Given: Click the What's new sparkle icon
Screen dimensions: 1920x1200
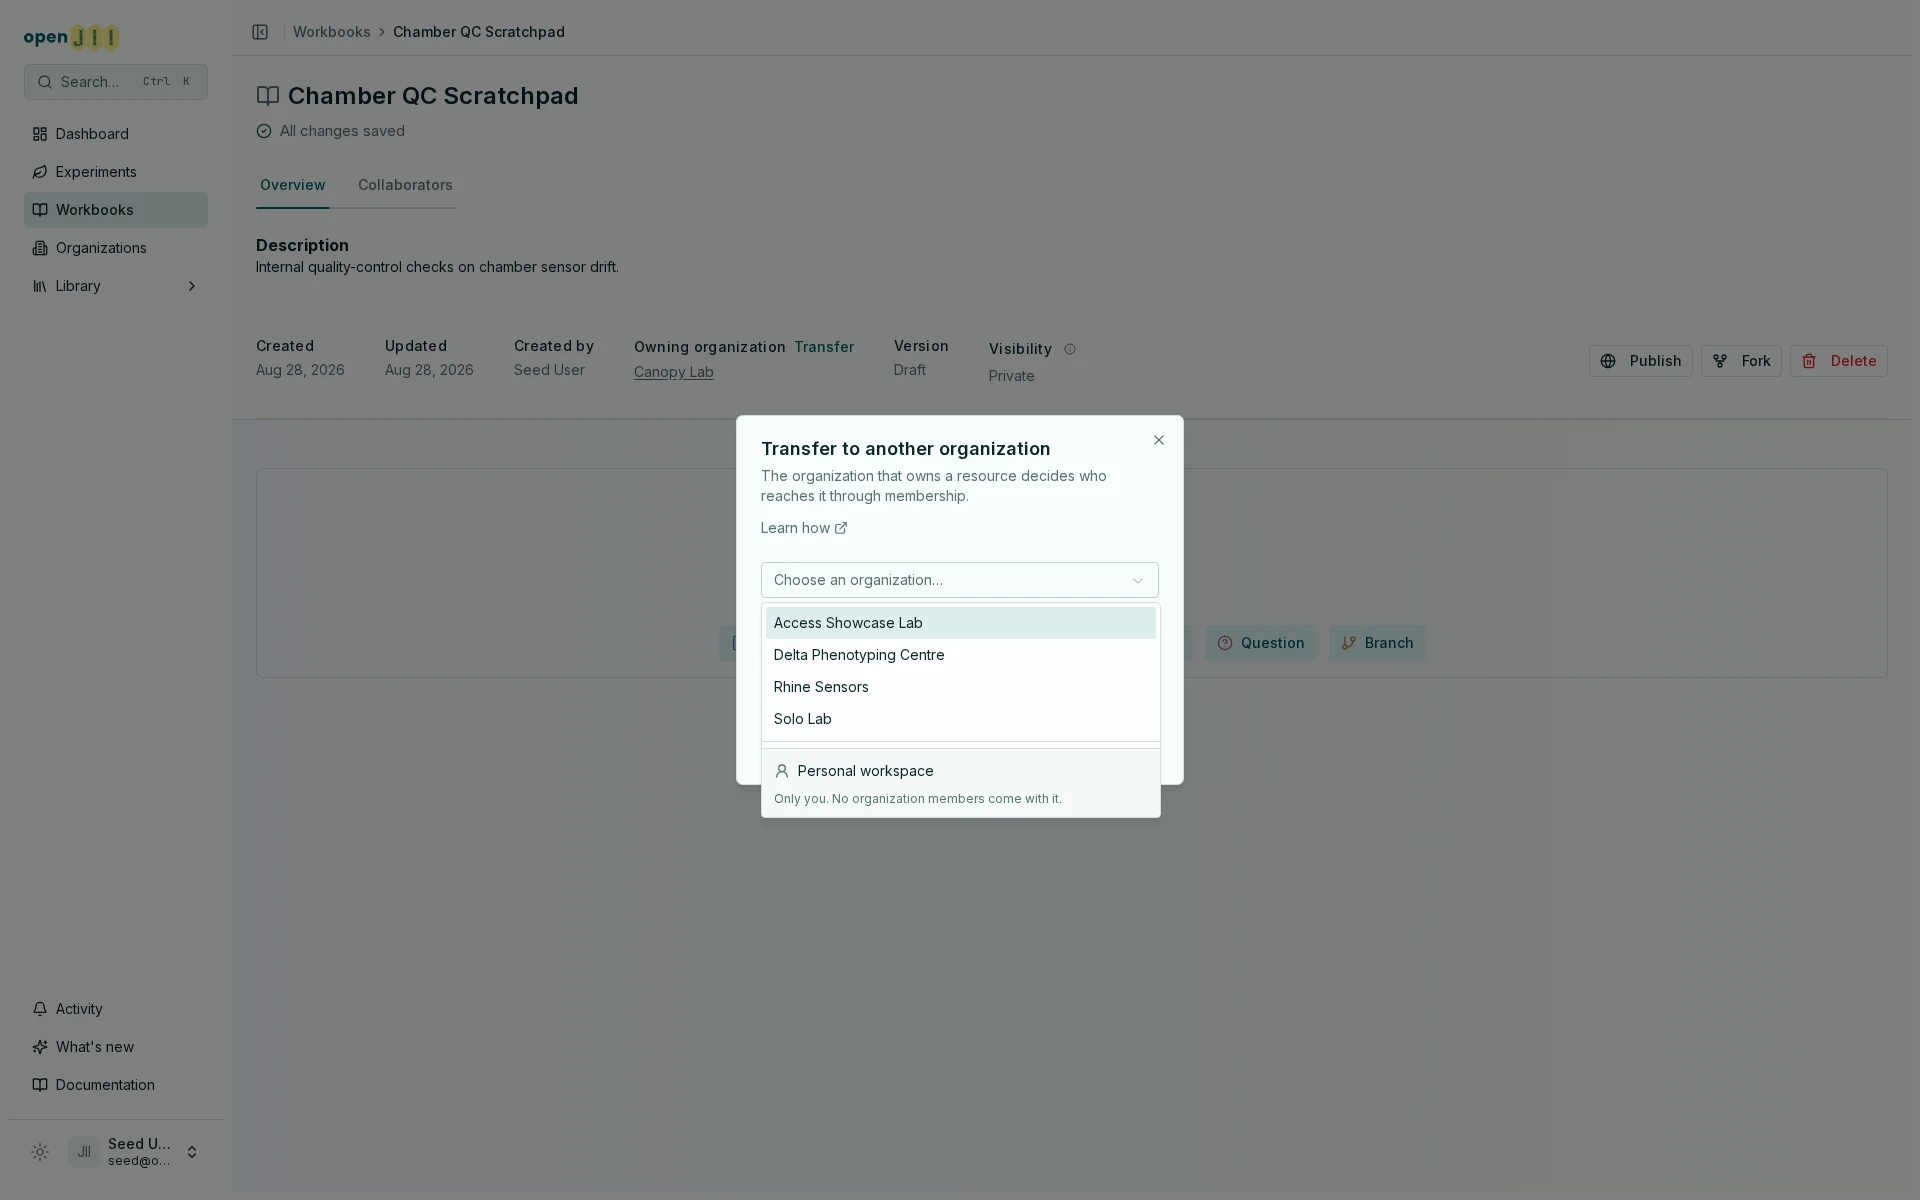Looking at the screenshot, I should click(x=40, y=1047).
